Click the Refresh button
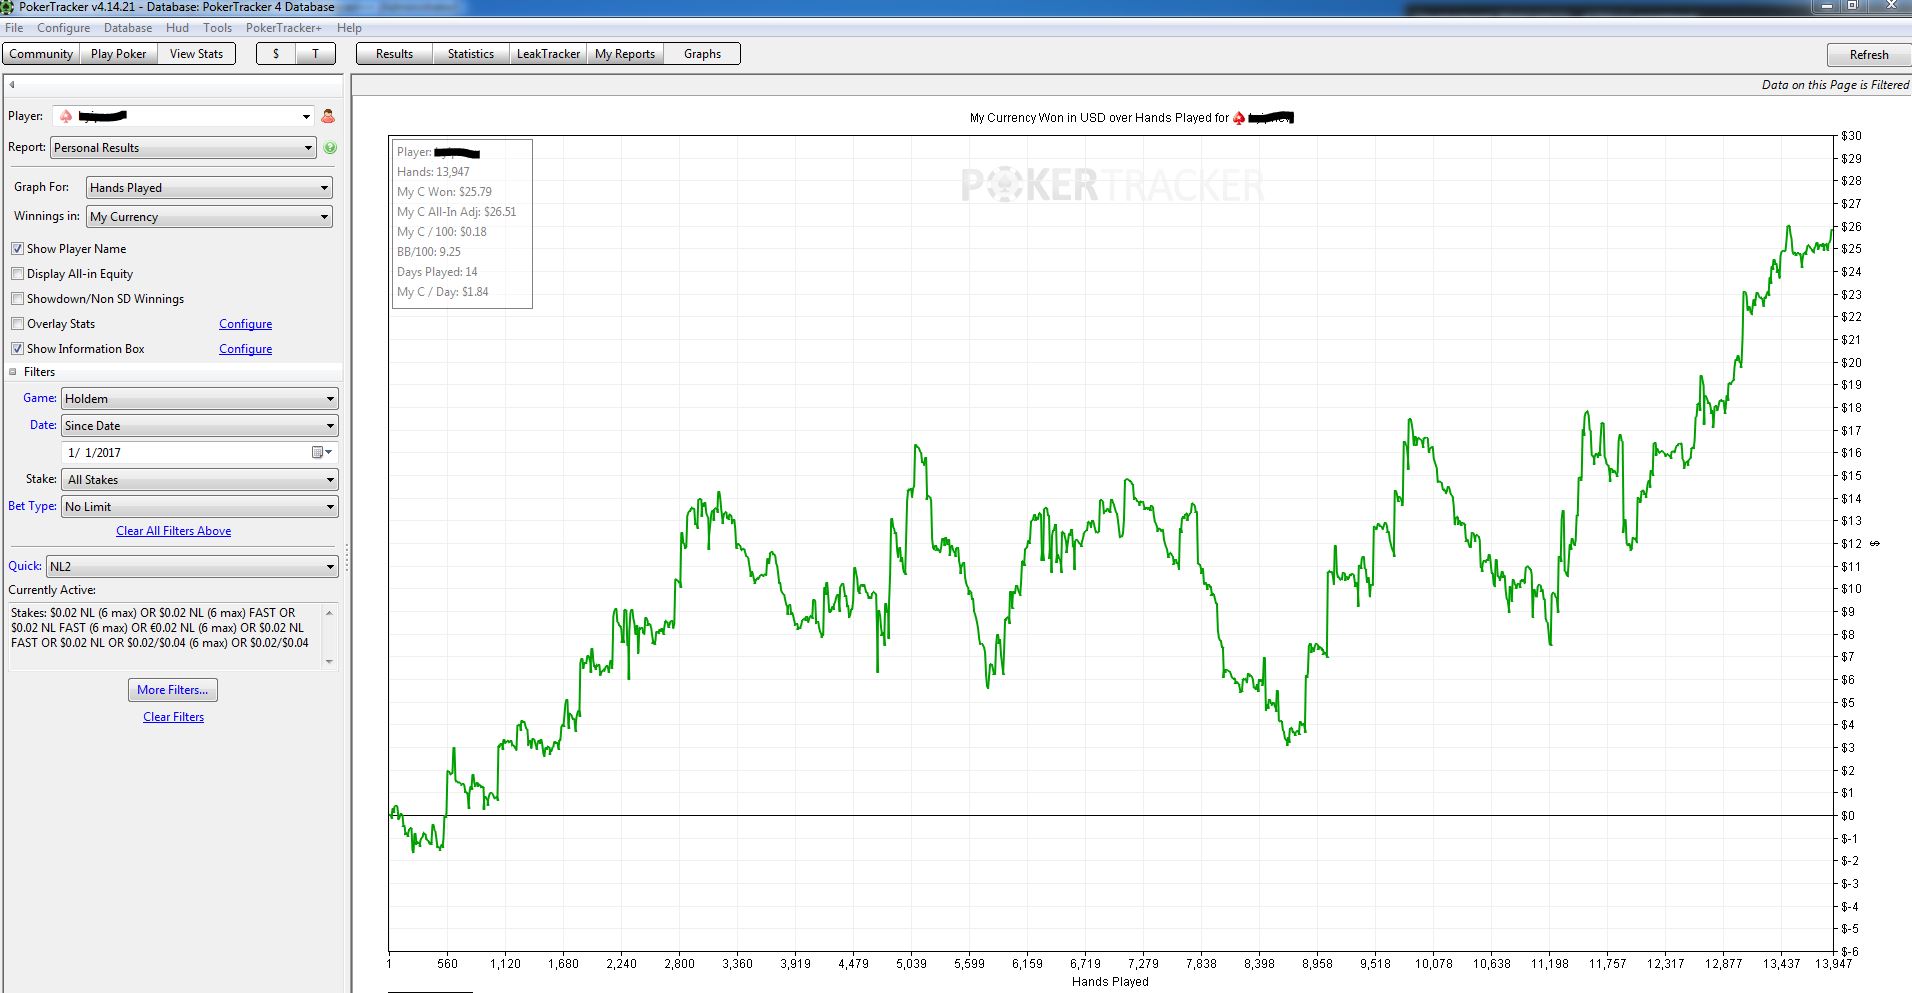Screen dimensions: 1912x993 pyautogui.click(x=1868, y=55)
